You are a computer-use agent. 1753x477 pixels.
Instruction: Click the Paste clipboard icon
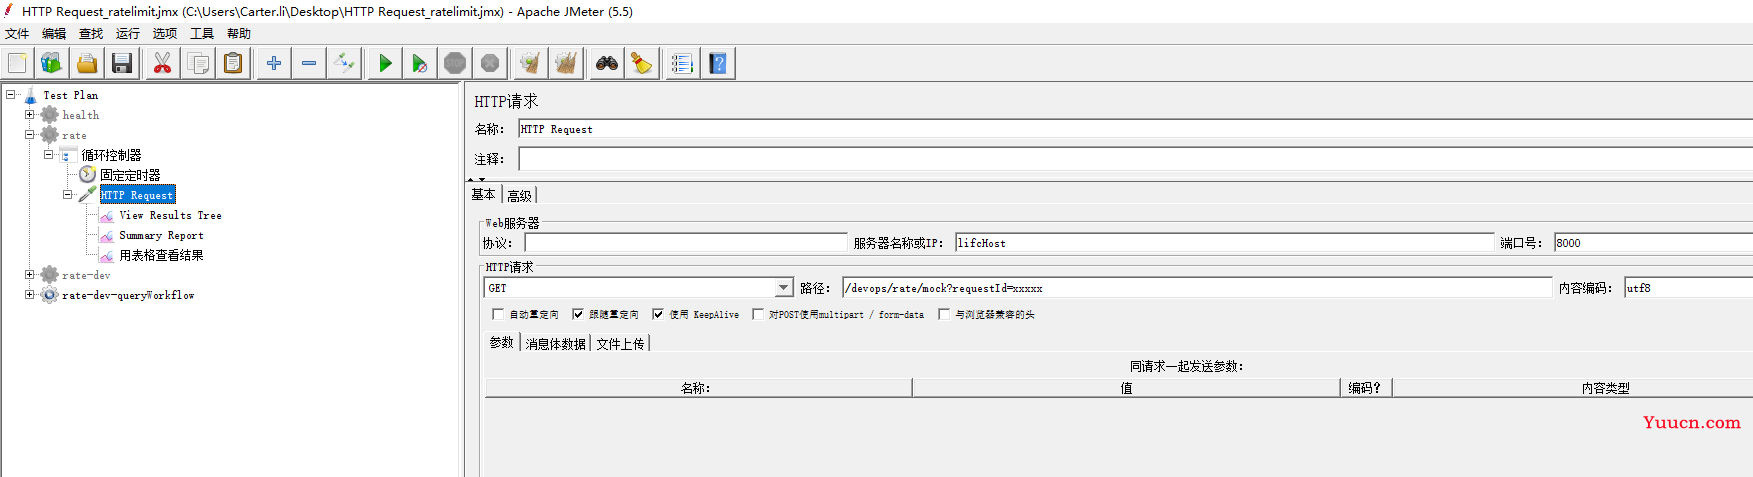[x=233, y=63]
